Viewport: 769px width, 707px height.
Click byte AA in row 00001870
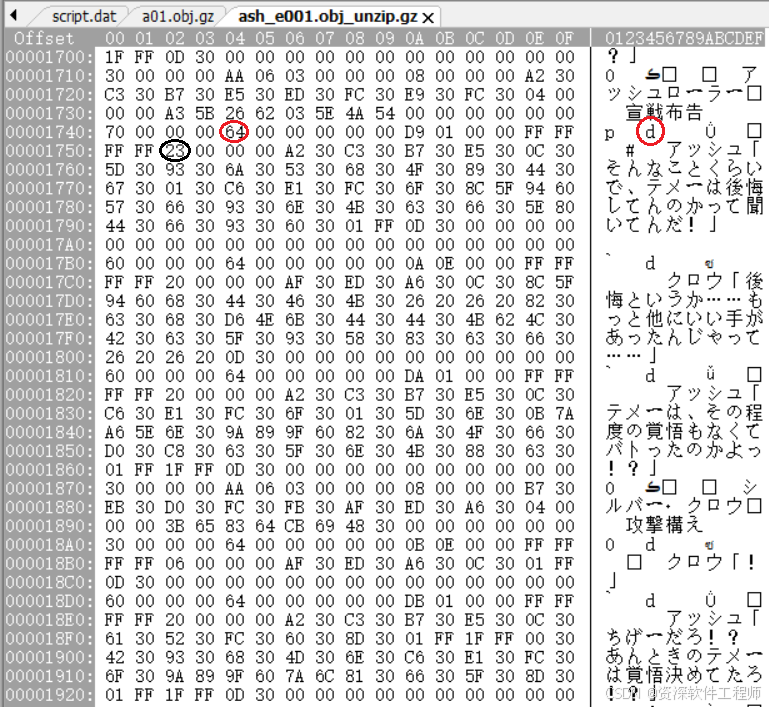coord(234,488)
